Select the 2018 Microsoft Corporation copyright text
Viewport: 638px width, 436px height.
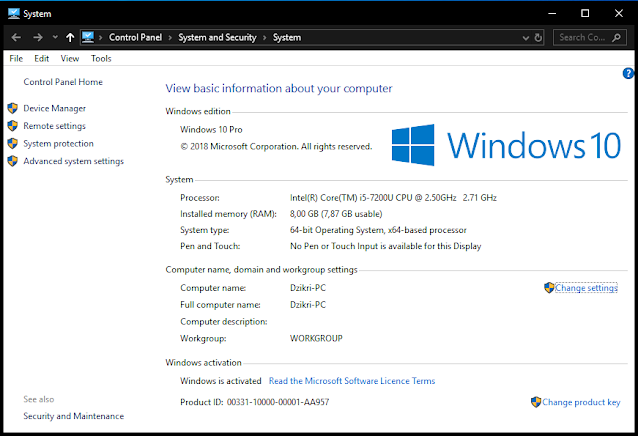[276, 146]
